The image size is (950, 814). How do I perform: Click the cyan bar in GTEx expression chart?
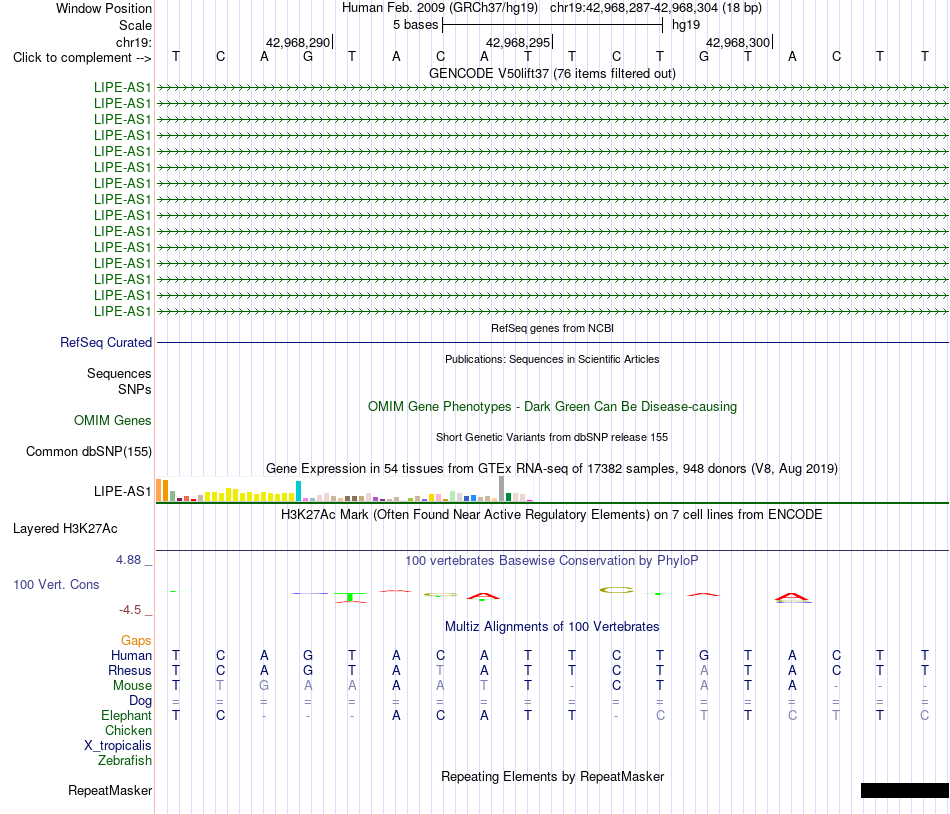[298, 491]
